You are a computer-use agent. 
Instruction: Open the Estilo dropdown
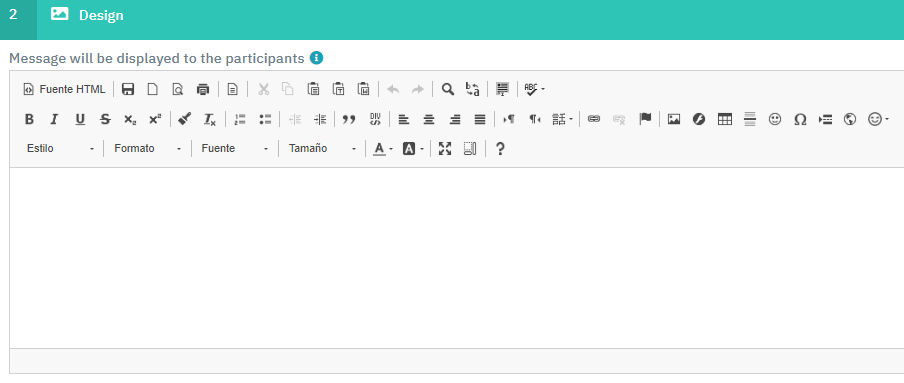point(61,149)
